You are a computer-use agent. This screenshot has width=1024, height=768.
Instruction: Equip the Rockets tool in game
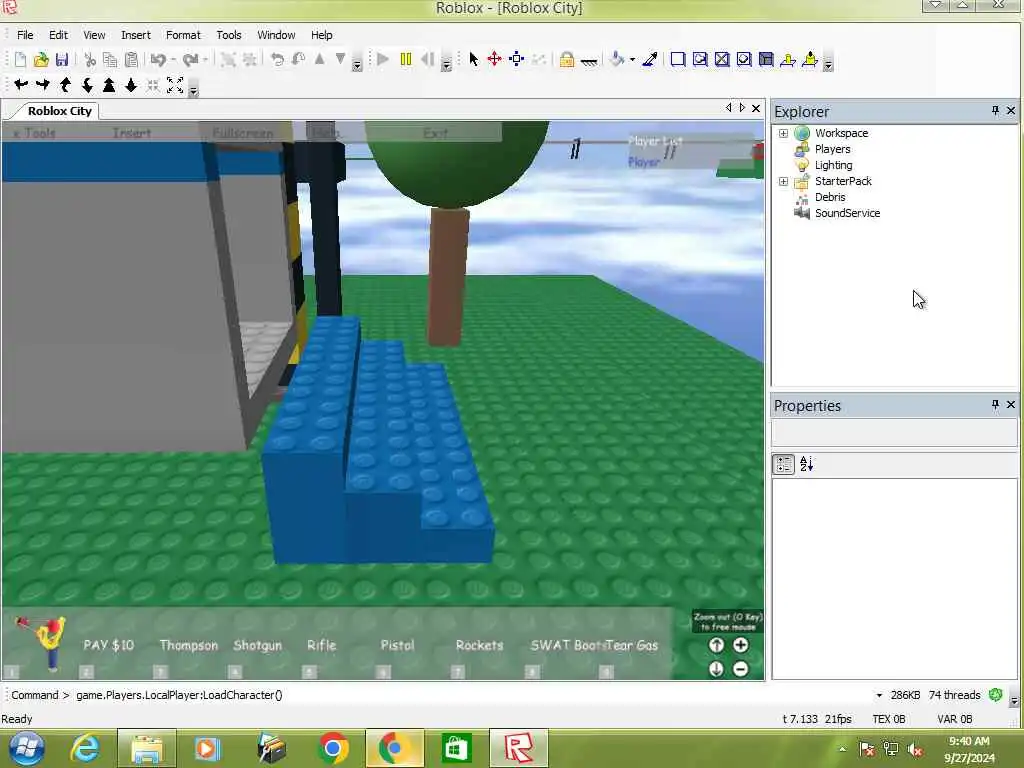(x=479, y=646)
